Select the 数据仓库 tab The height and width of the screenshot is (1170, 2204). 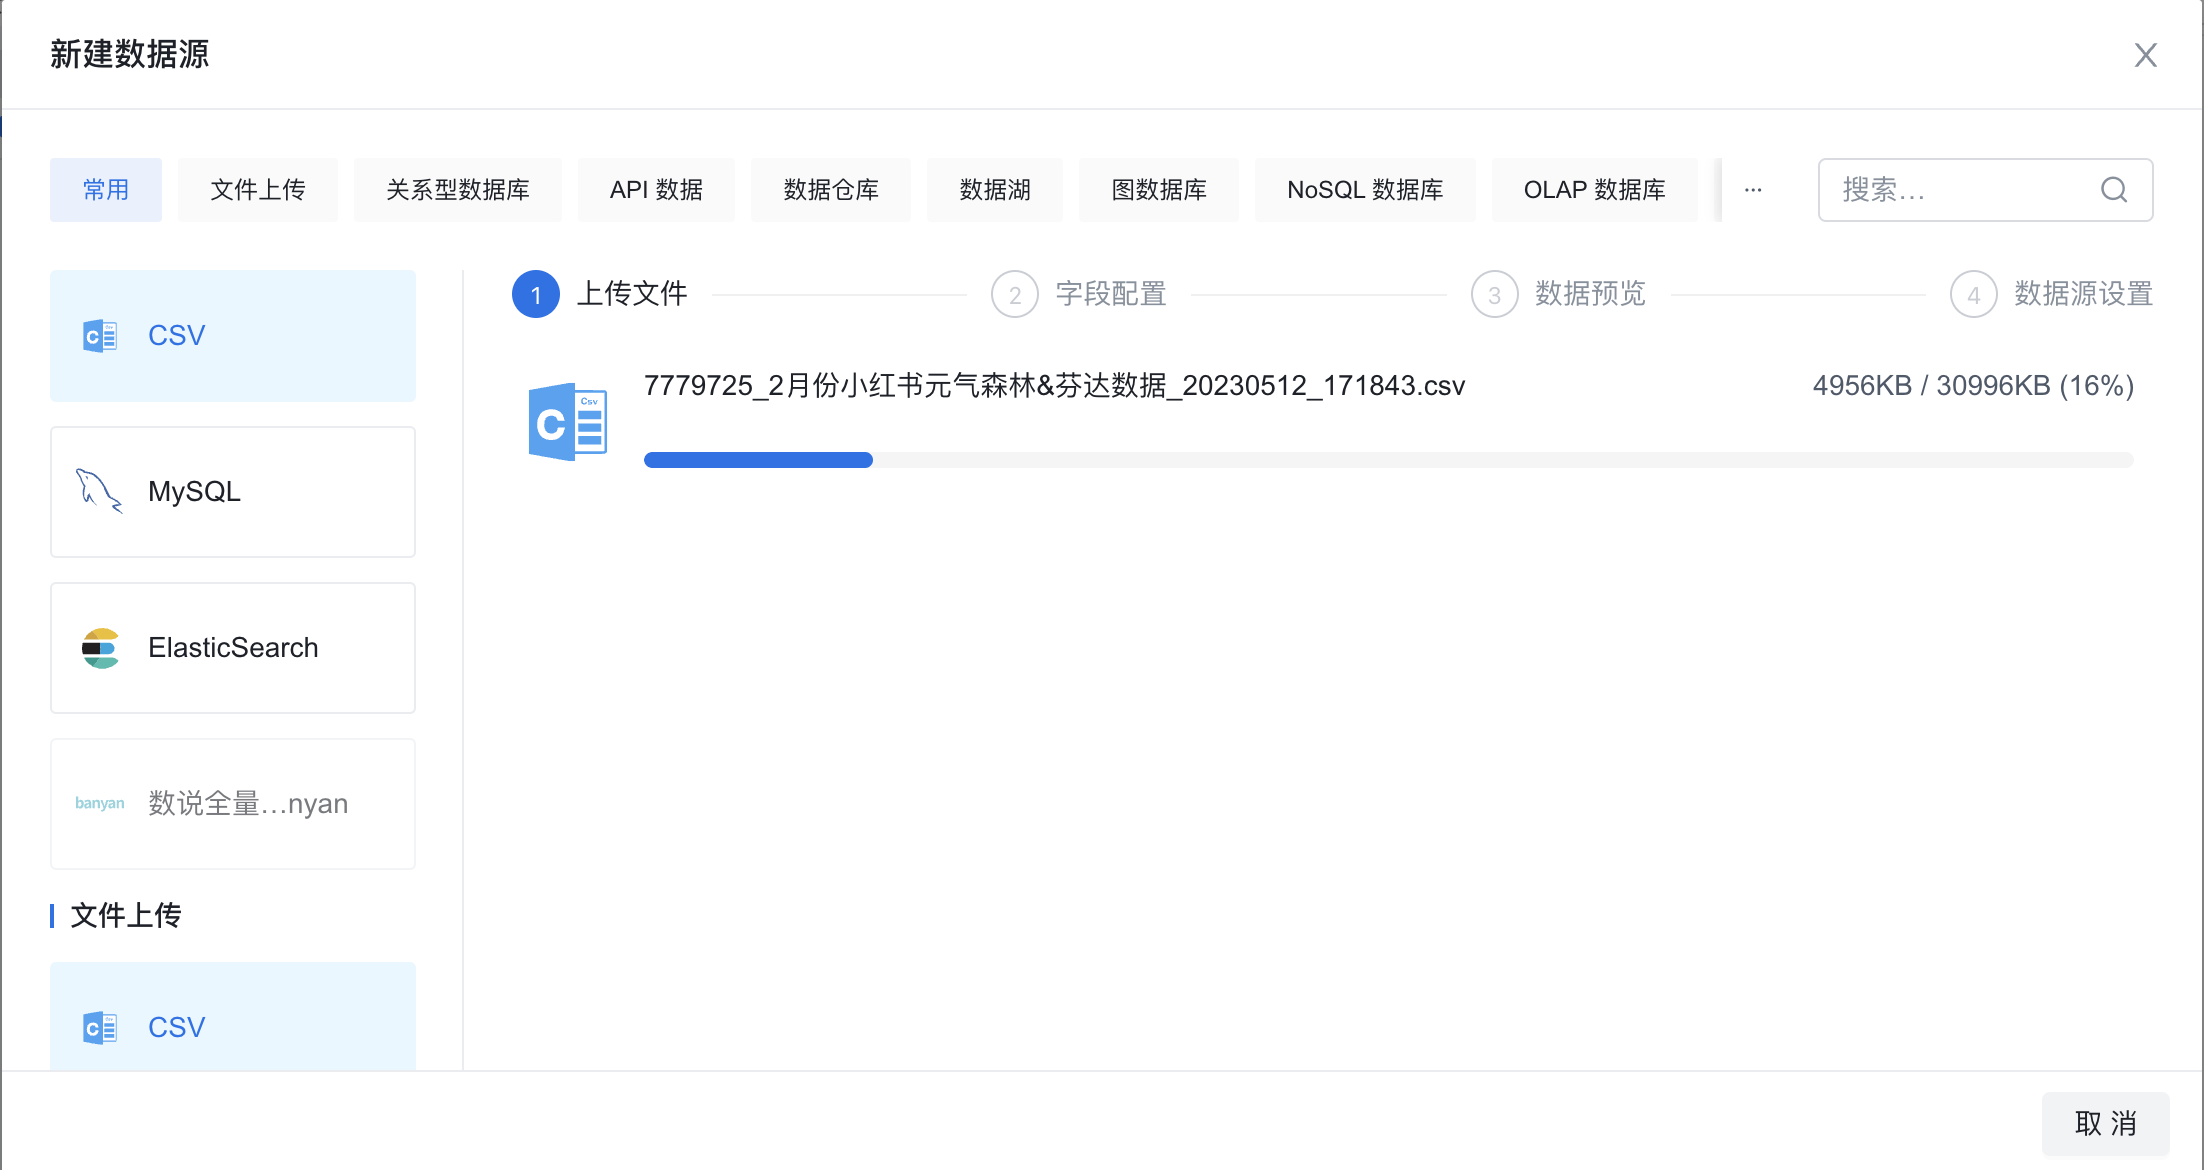[x=831, y=190]
